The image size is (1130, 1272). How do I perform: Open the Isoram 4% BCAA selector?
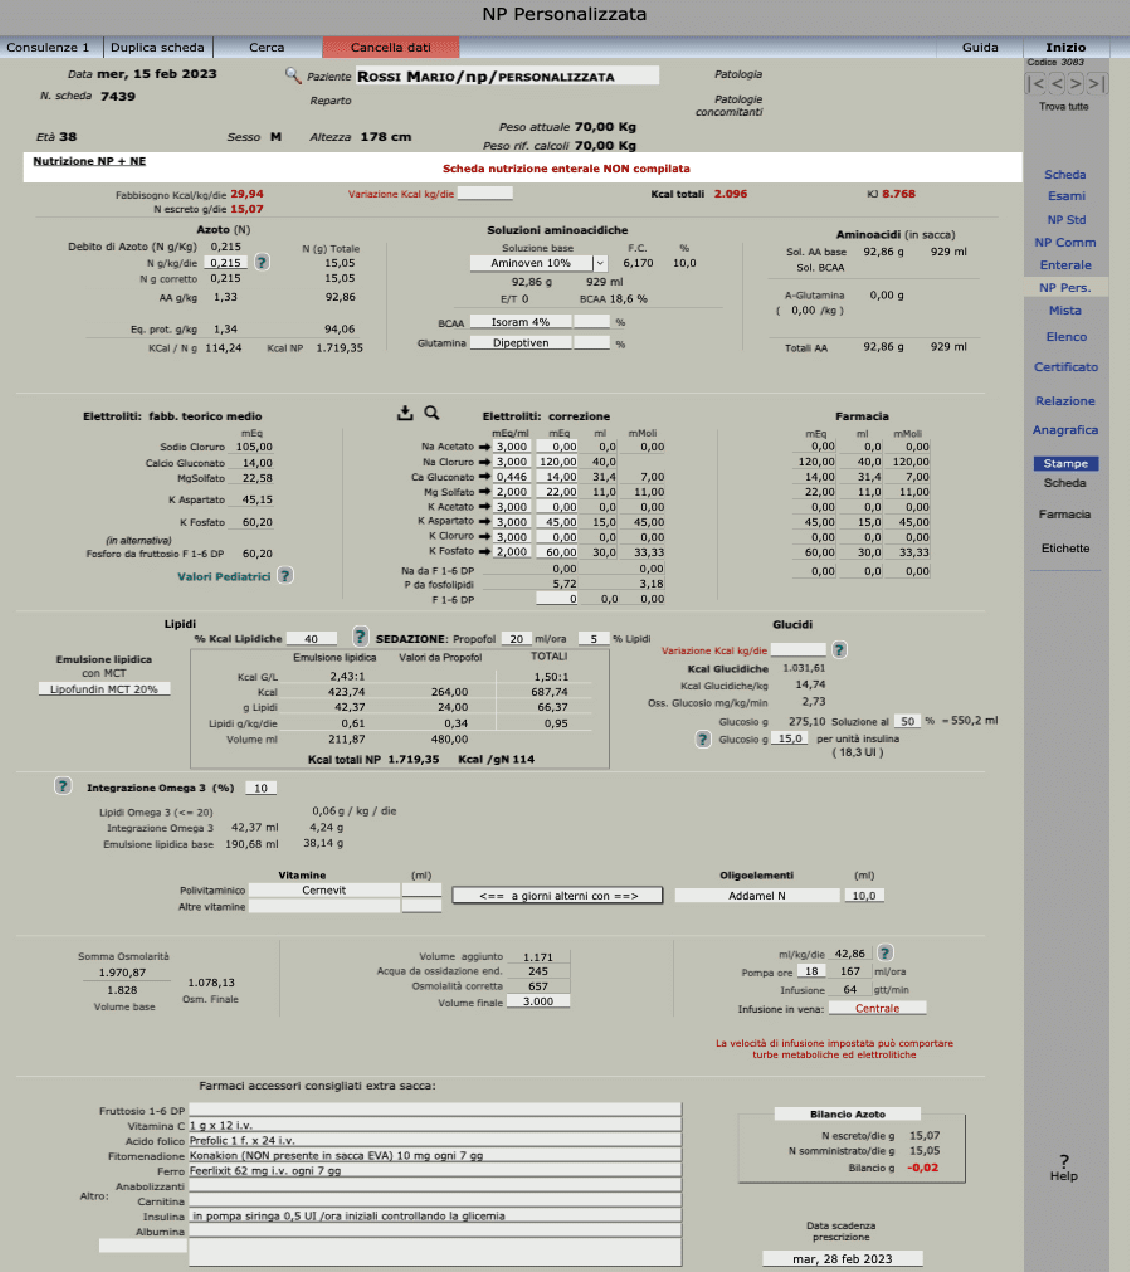[520, 322]
